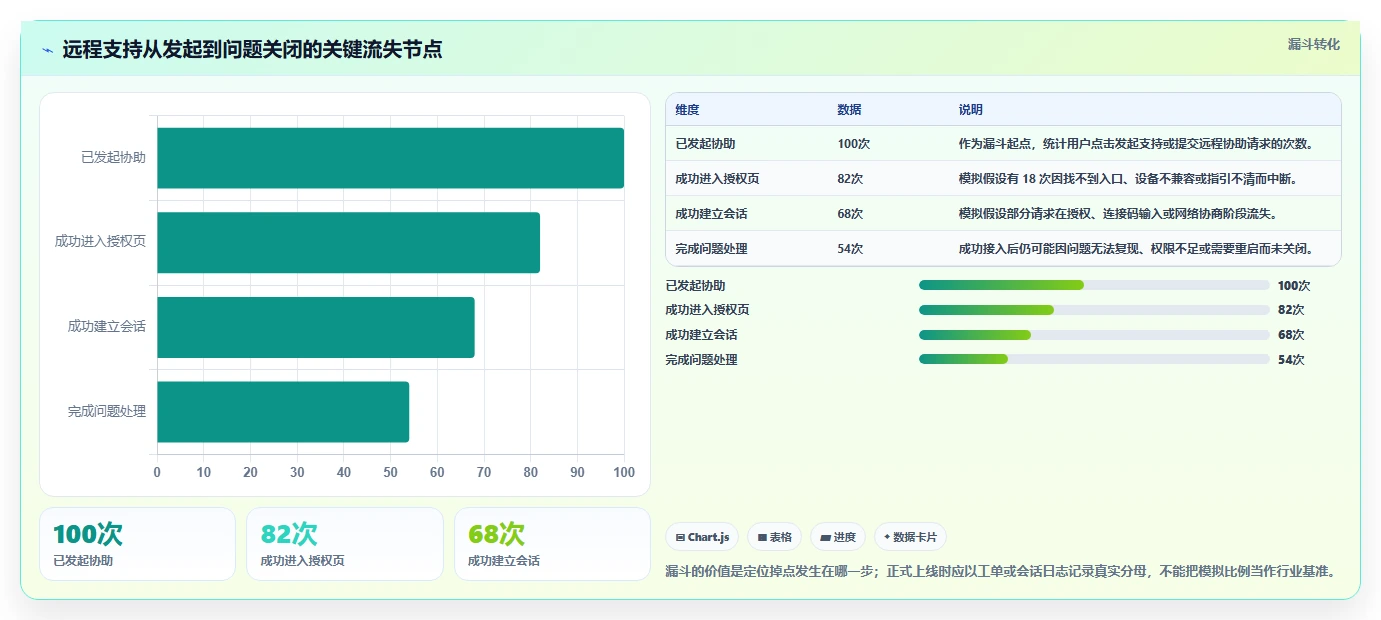Select the 进度 tag chip
The height and width of the screenshot is (620, 1381).
tap(838, 537)
